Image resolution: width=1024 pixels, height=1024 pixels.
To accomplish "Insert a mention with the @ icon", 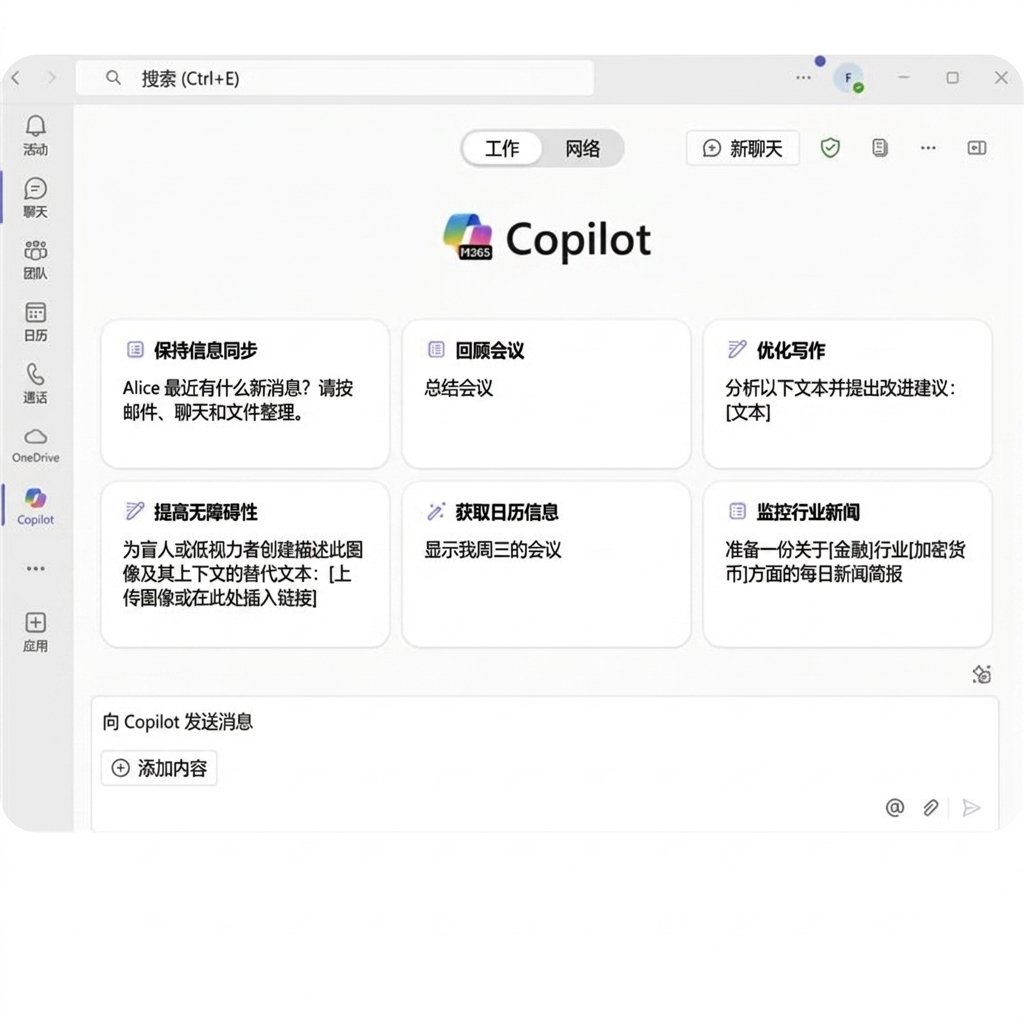I will [x=895, y=808].
